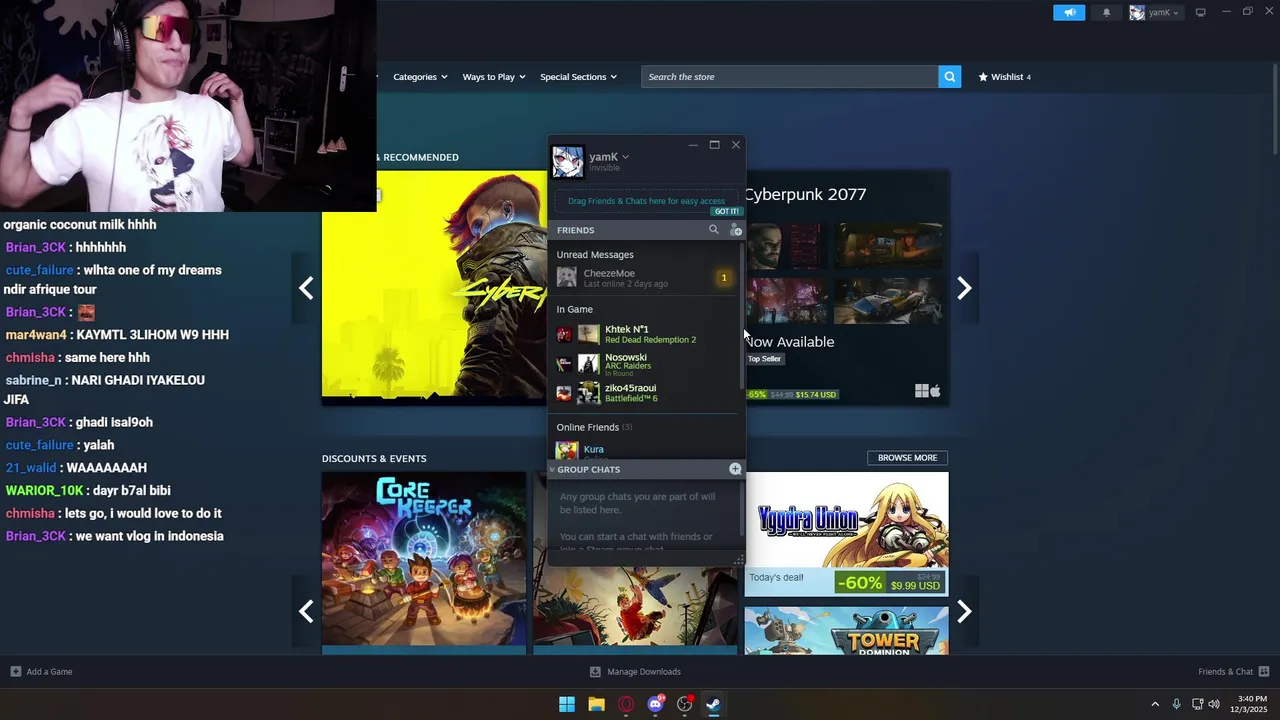Click in the Search the store field
The width and height of the screenshot is (1280, 720).
point(790,77)
